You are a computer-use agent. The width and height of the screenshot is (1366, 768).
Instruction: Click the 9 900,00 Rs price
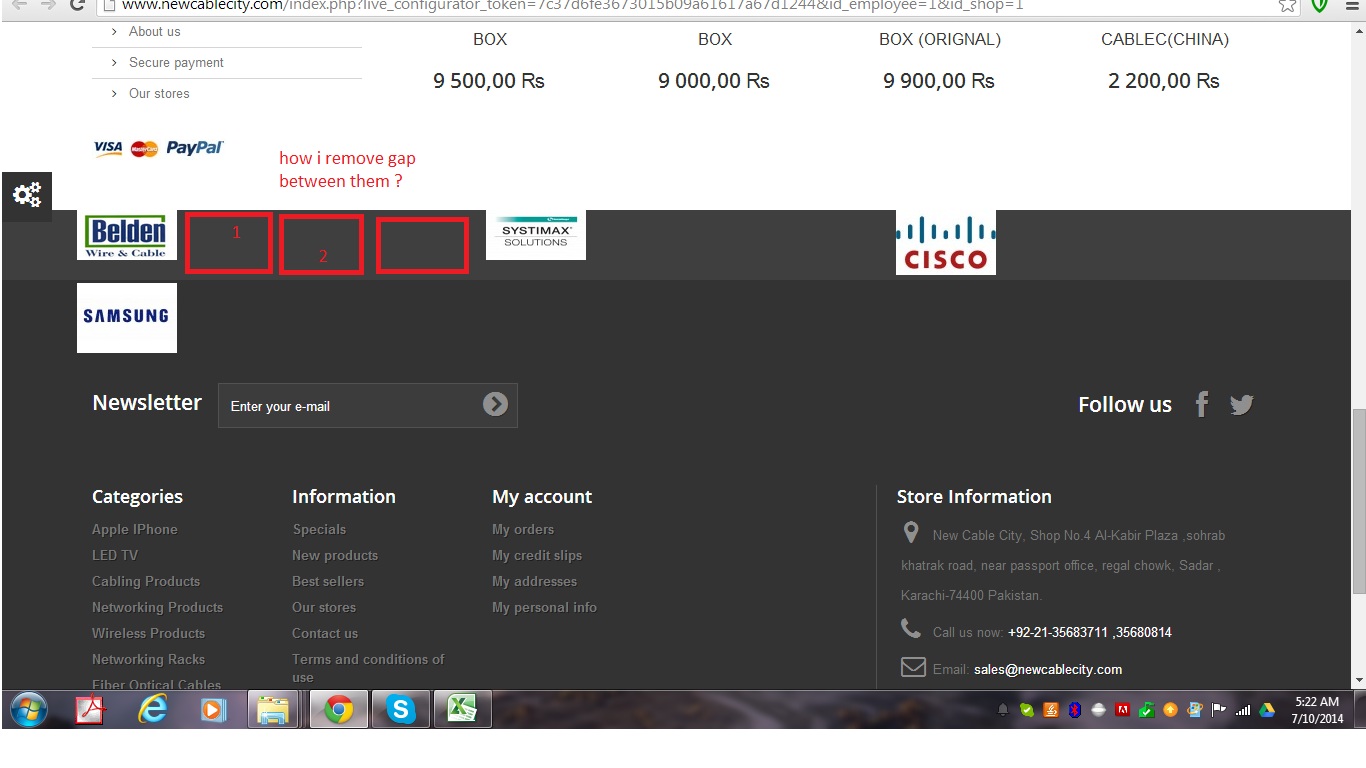pyautogui.click(x=939, y=81)
